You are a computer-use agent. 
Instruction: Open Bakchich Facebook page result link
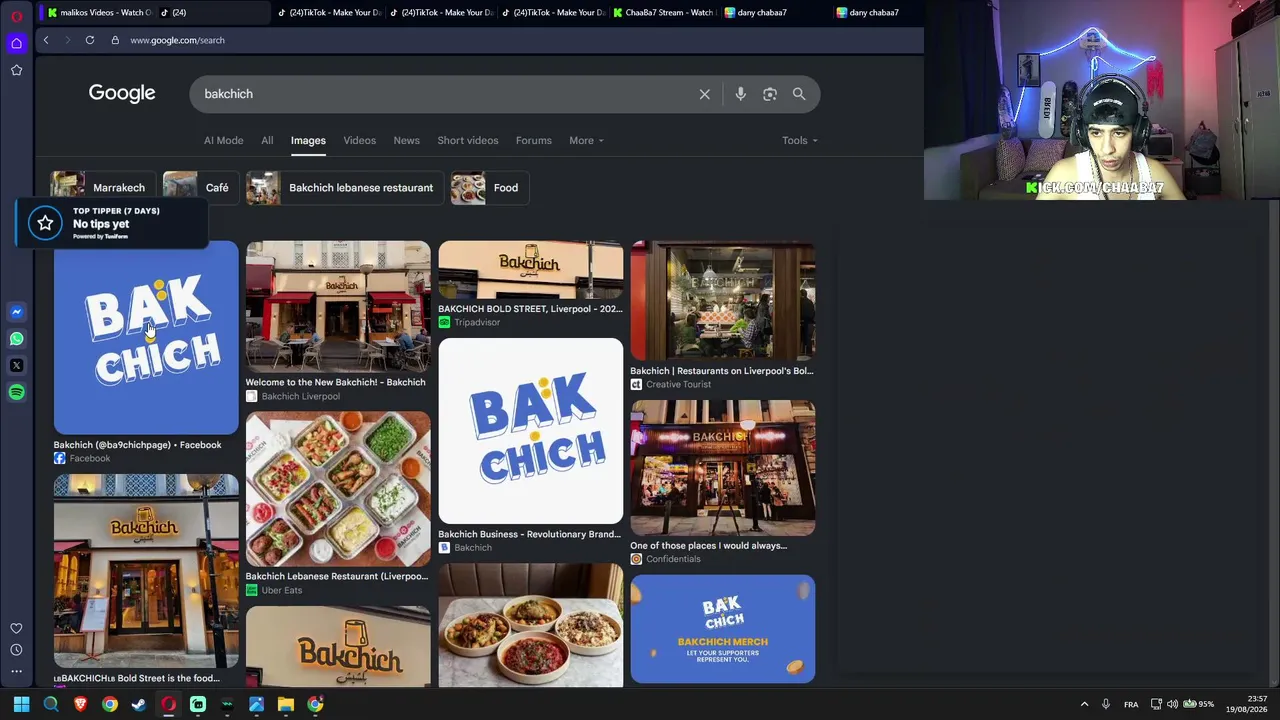pyautogui.click(x=138, y=445)
